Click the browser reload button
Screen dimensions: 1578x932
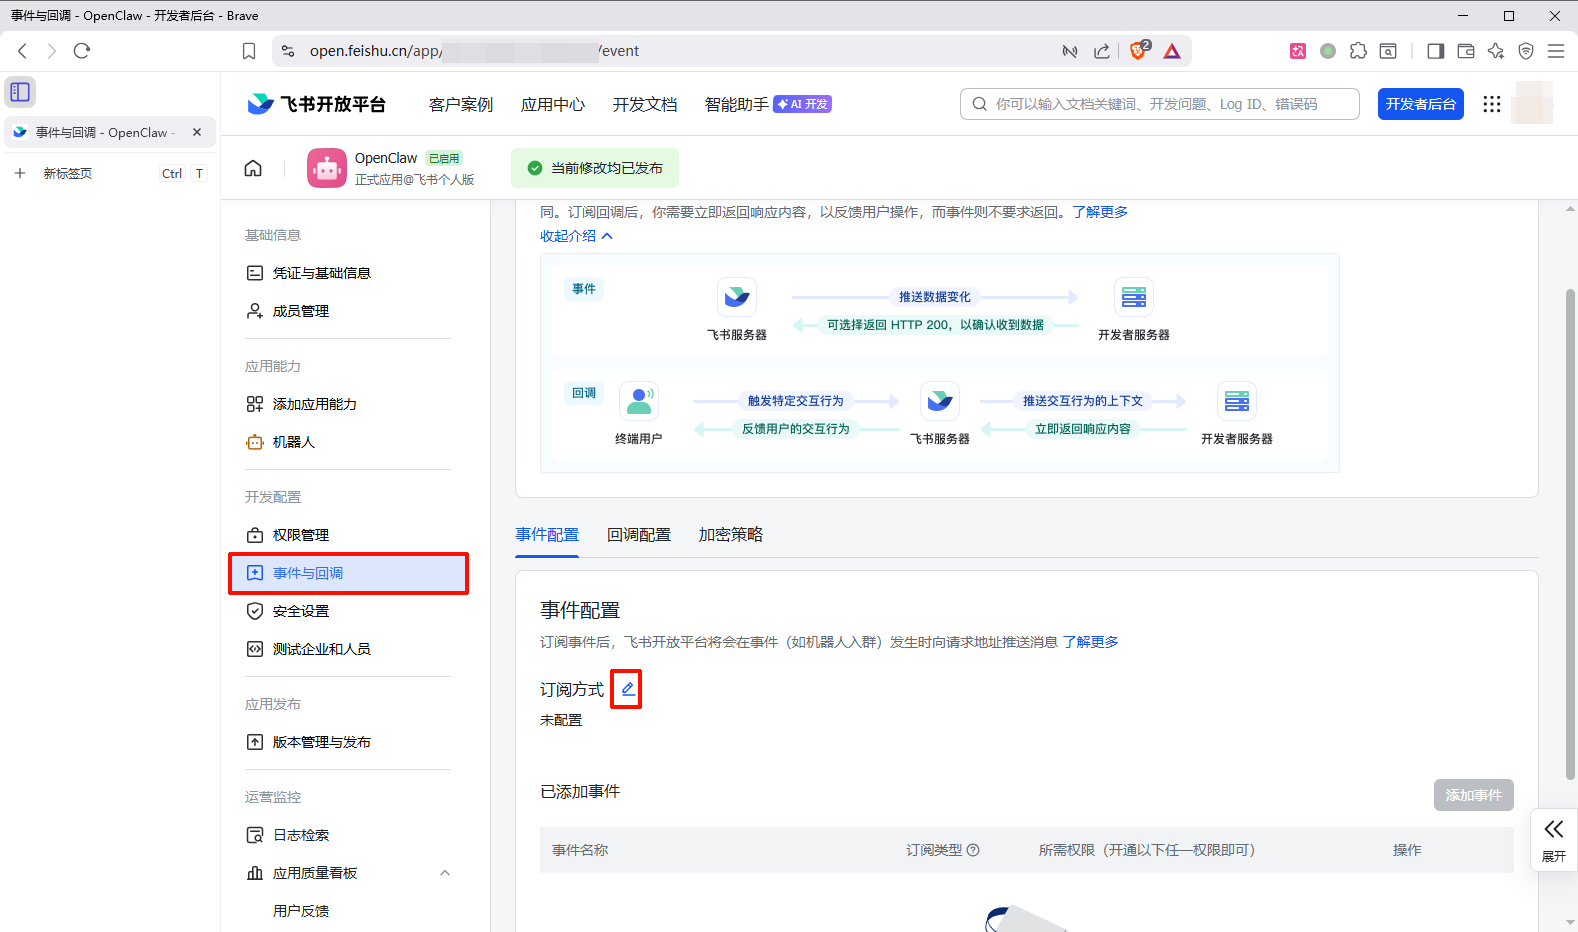pos(82,51)
